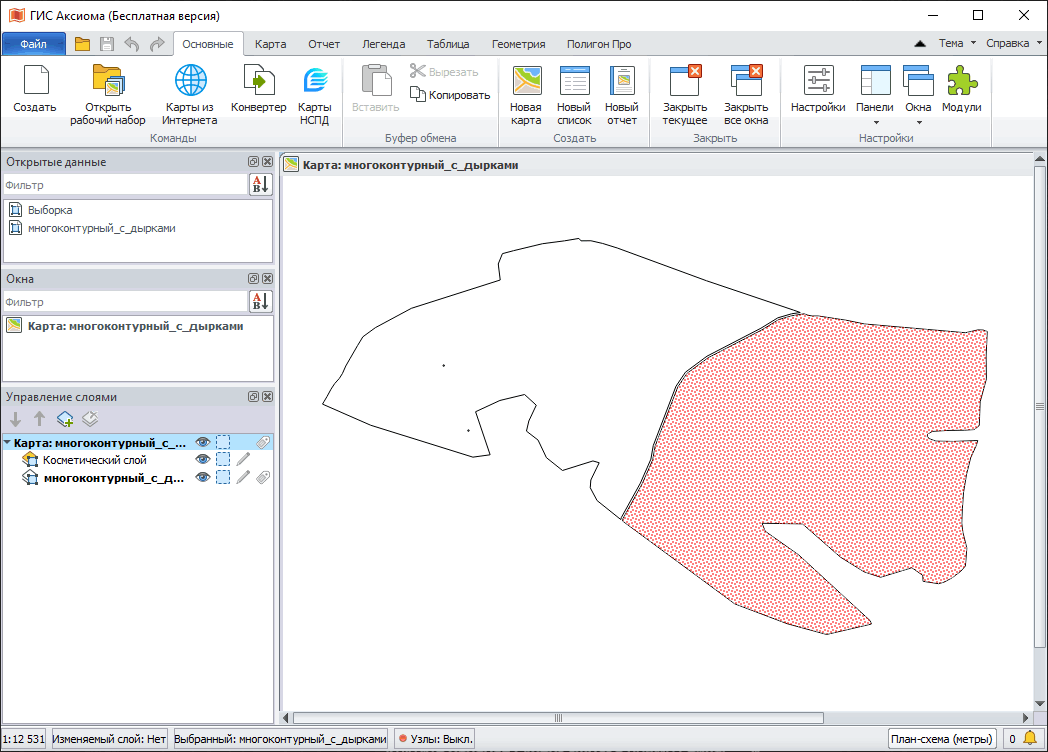Create a Новый отчет
The width and height of the screenshot is (1048, 752).
tap(622, 95)
